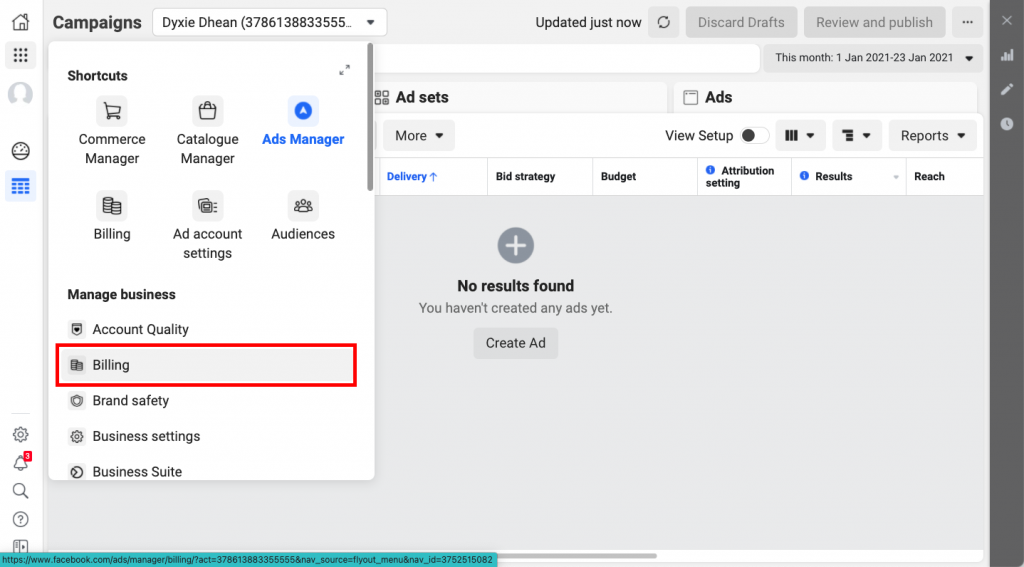
Task: Click the home icon in left sidebar
Action: coord(20,22)
